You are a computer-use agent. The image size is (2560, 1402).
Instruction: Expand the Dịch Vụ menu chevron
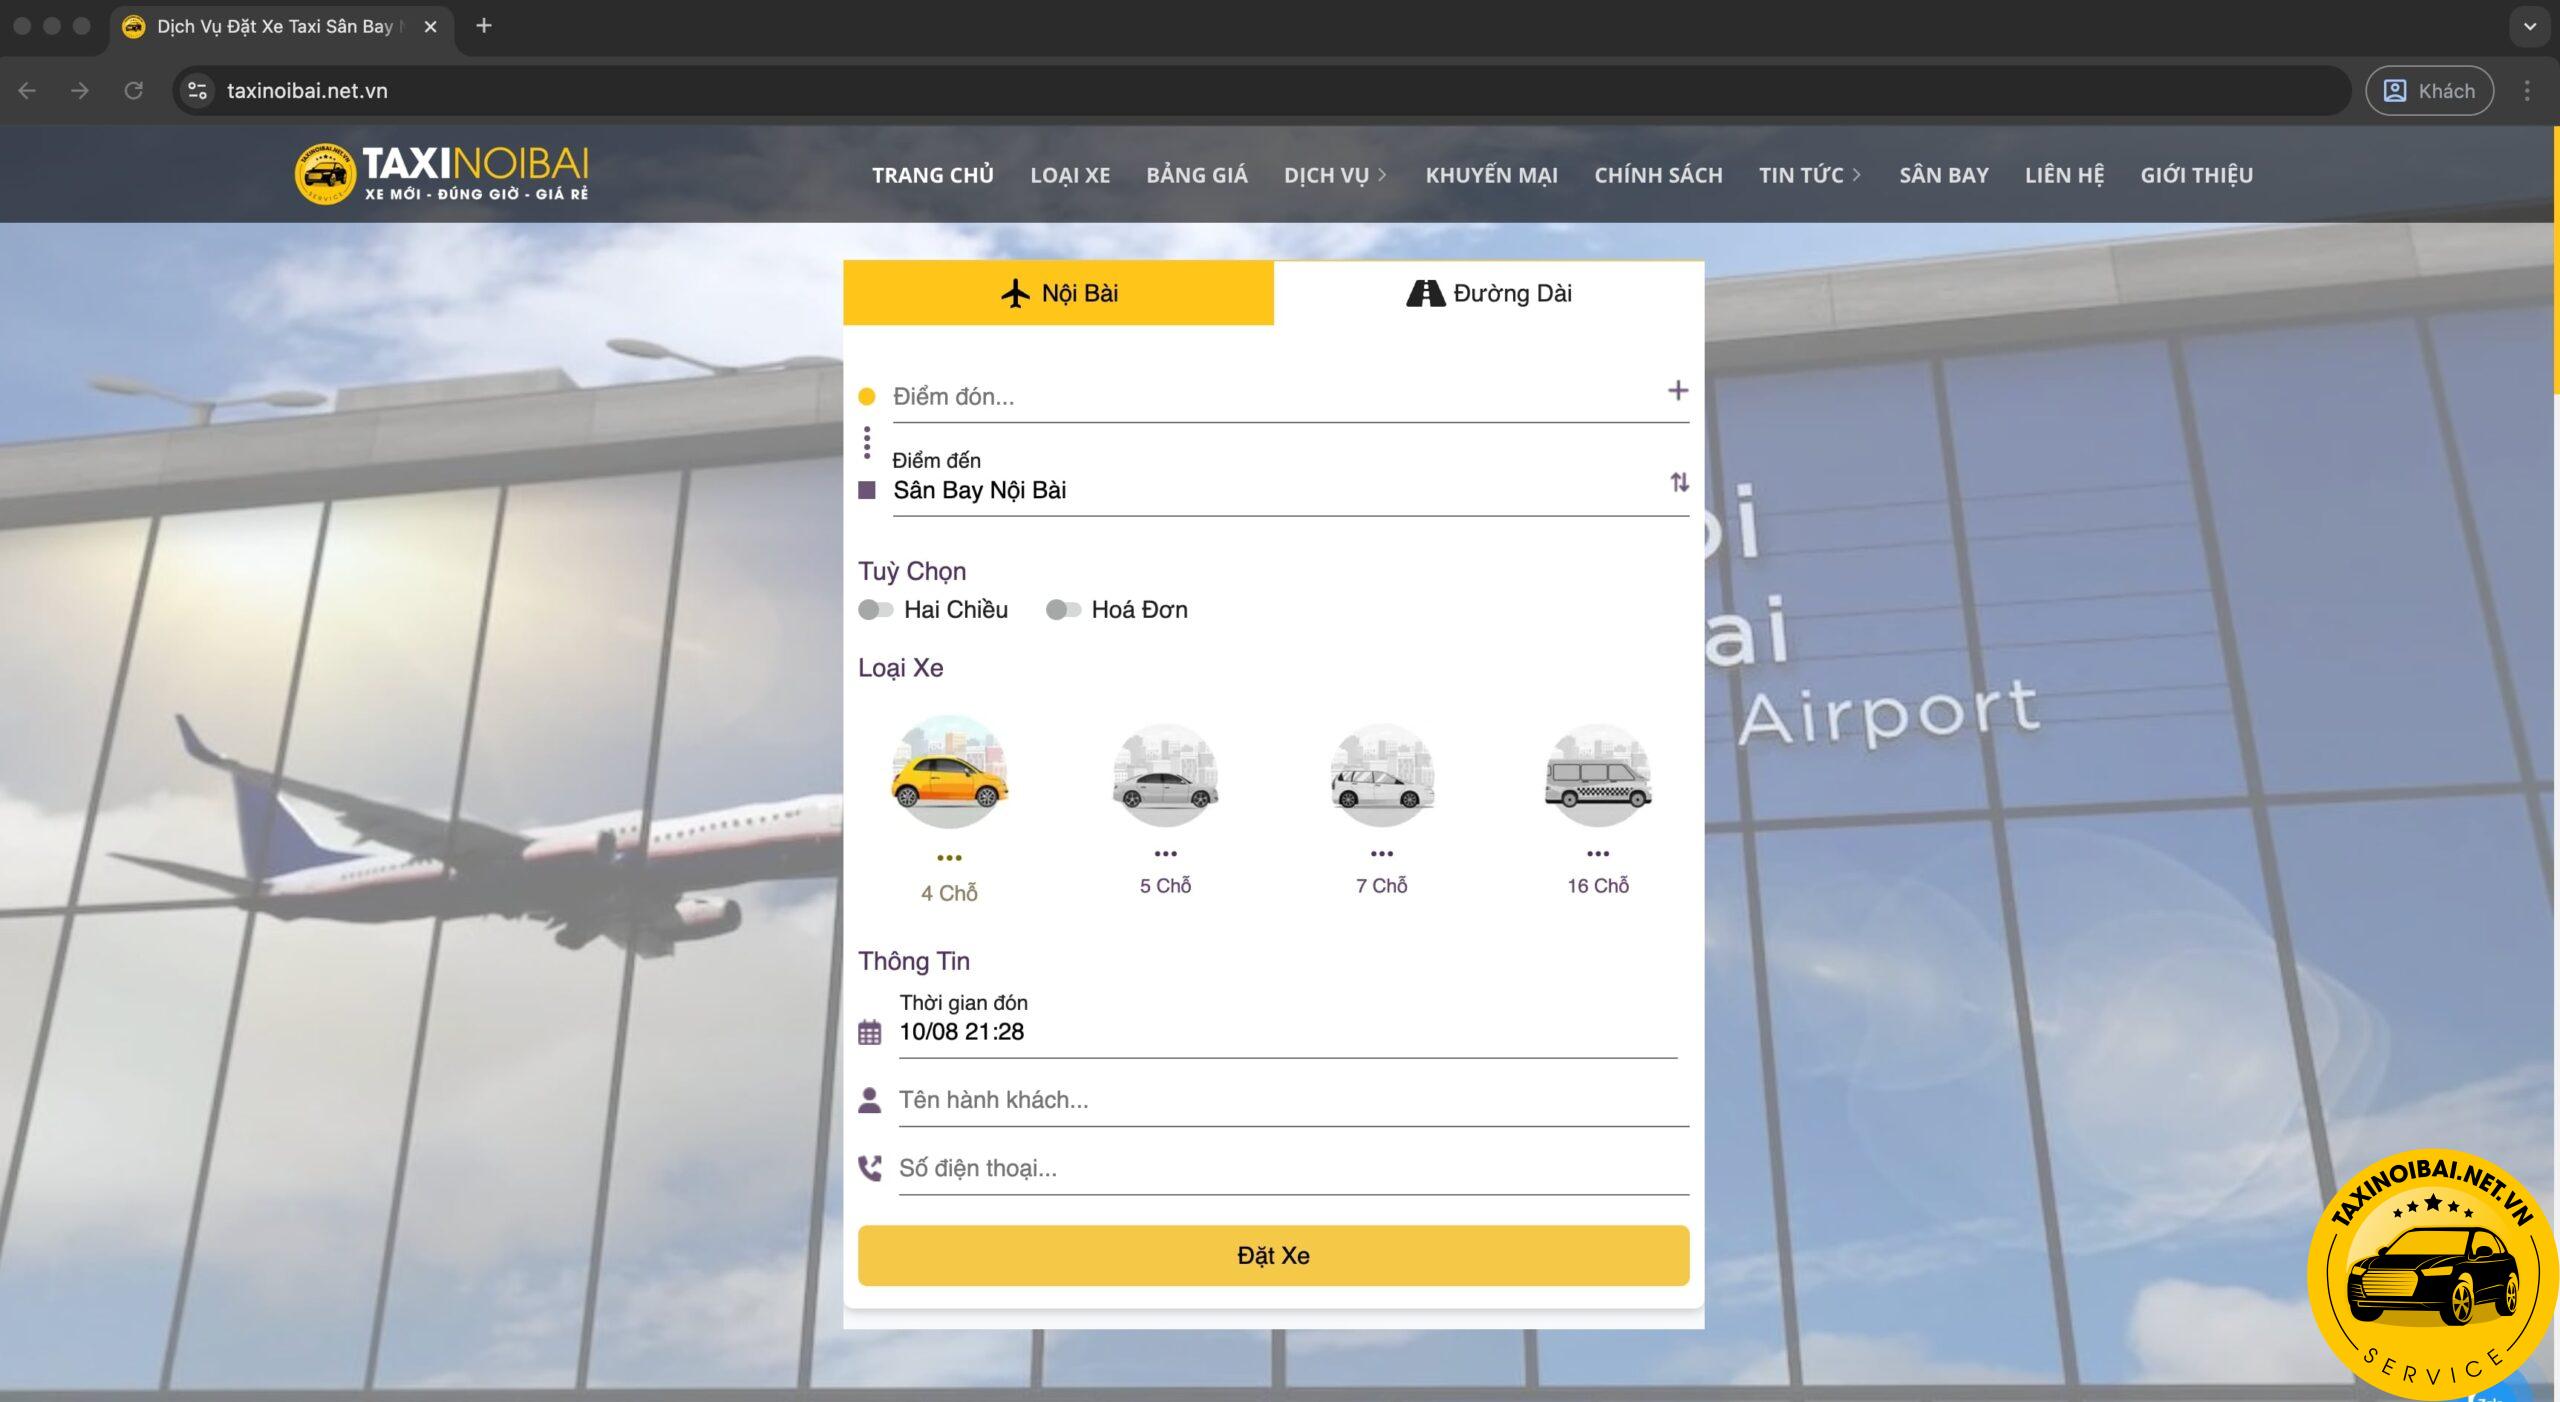pyautogui.click(x=1382, y=175)
